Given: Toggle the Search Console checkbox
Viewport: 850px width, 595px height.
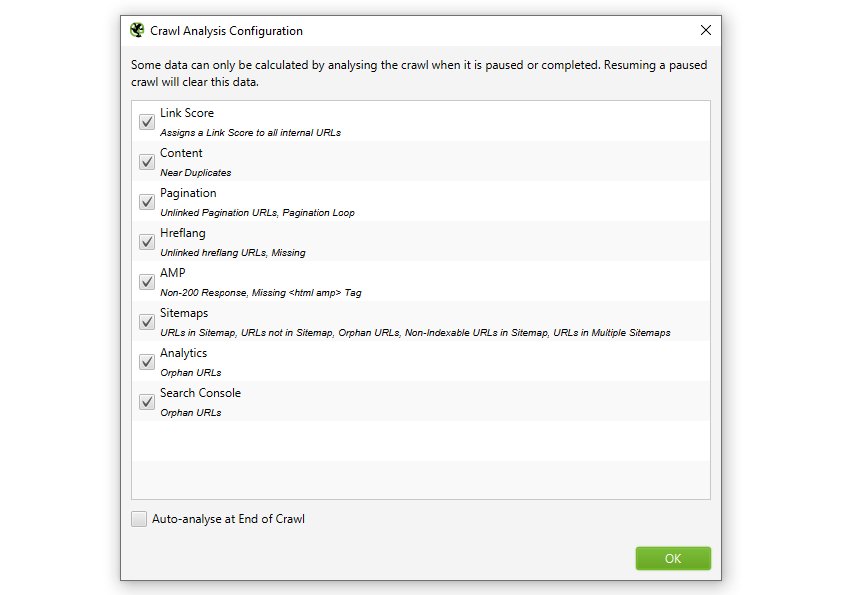Looking at the screenshot, I should (x=147, y=402).
